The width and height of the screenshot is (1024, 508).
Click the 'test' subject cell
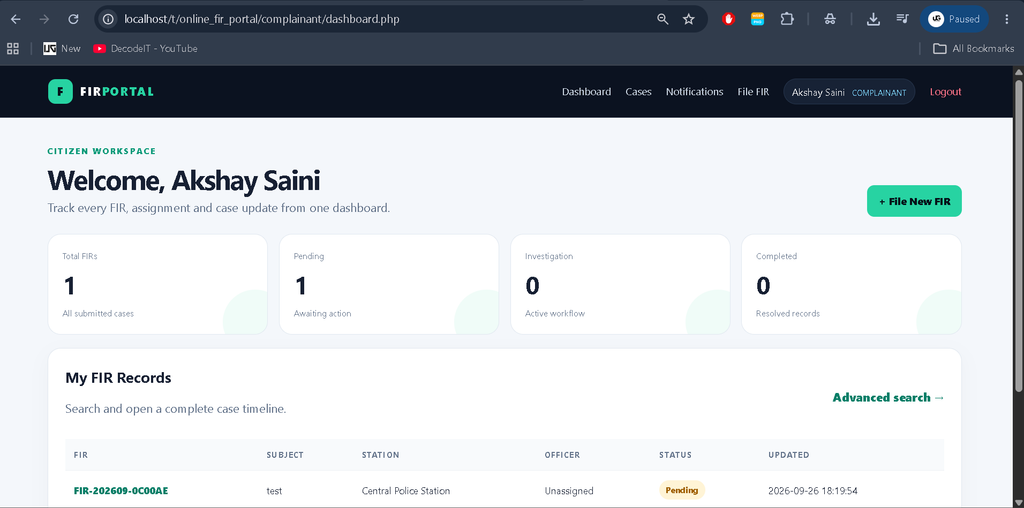pyautogui.click(x=274, y=490)
